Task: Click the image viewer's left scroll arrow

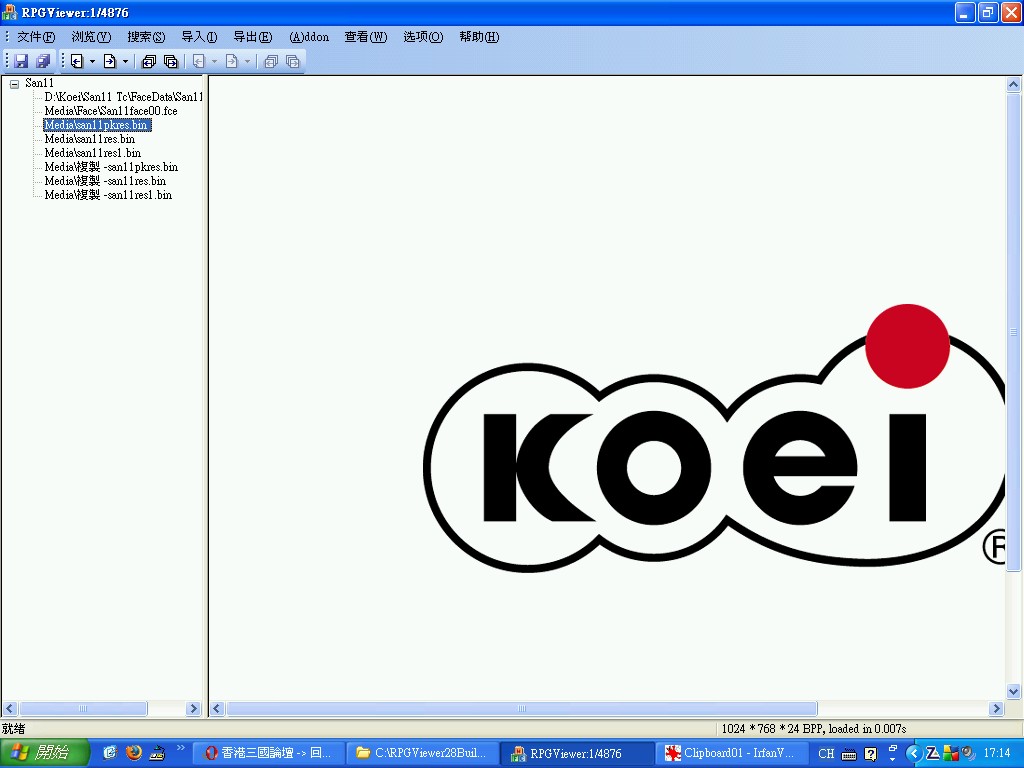Action: coord(217,709)
